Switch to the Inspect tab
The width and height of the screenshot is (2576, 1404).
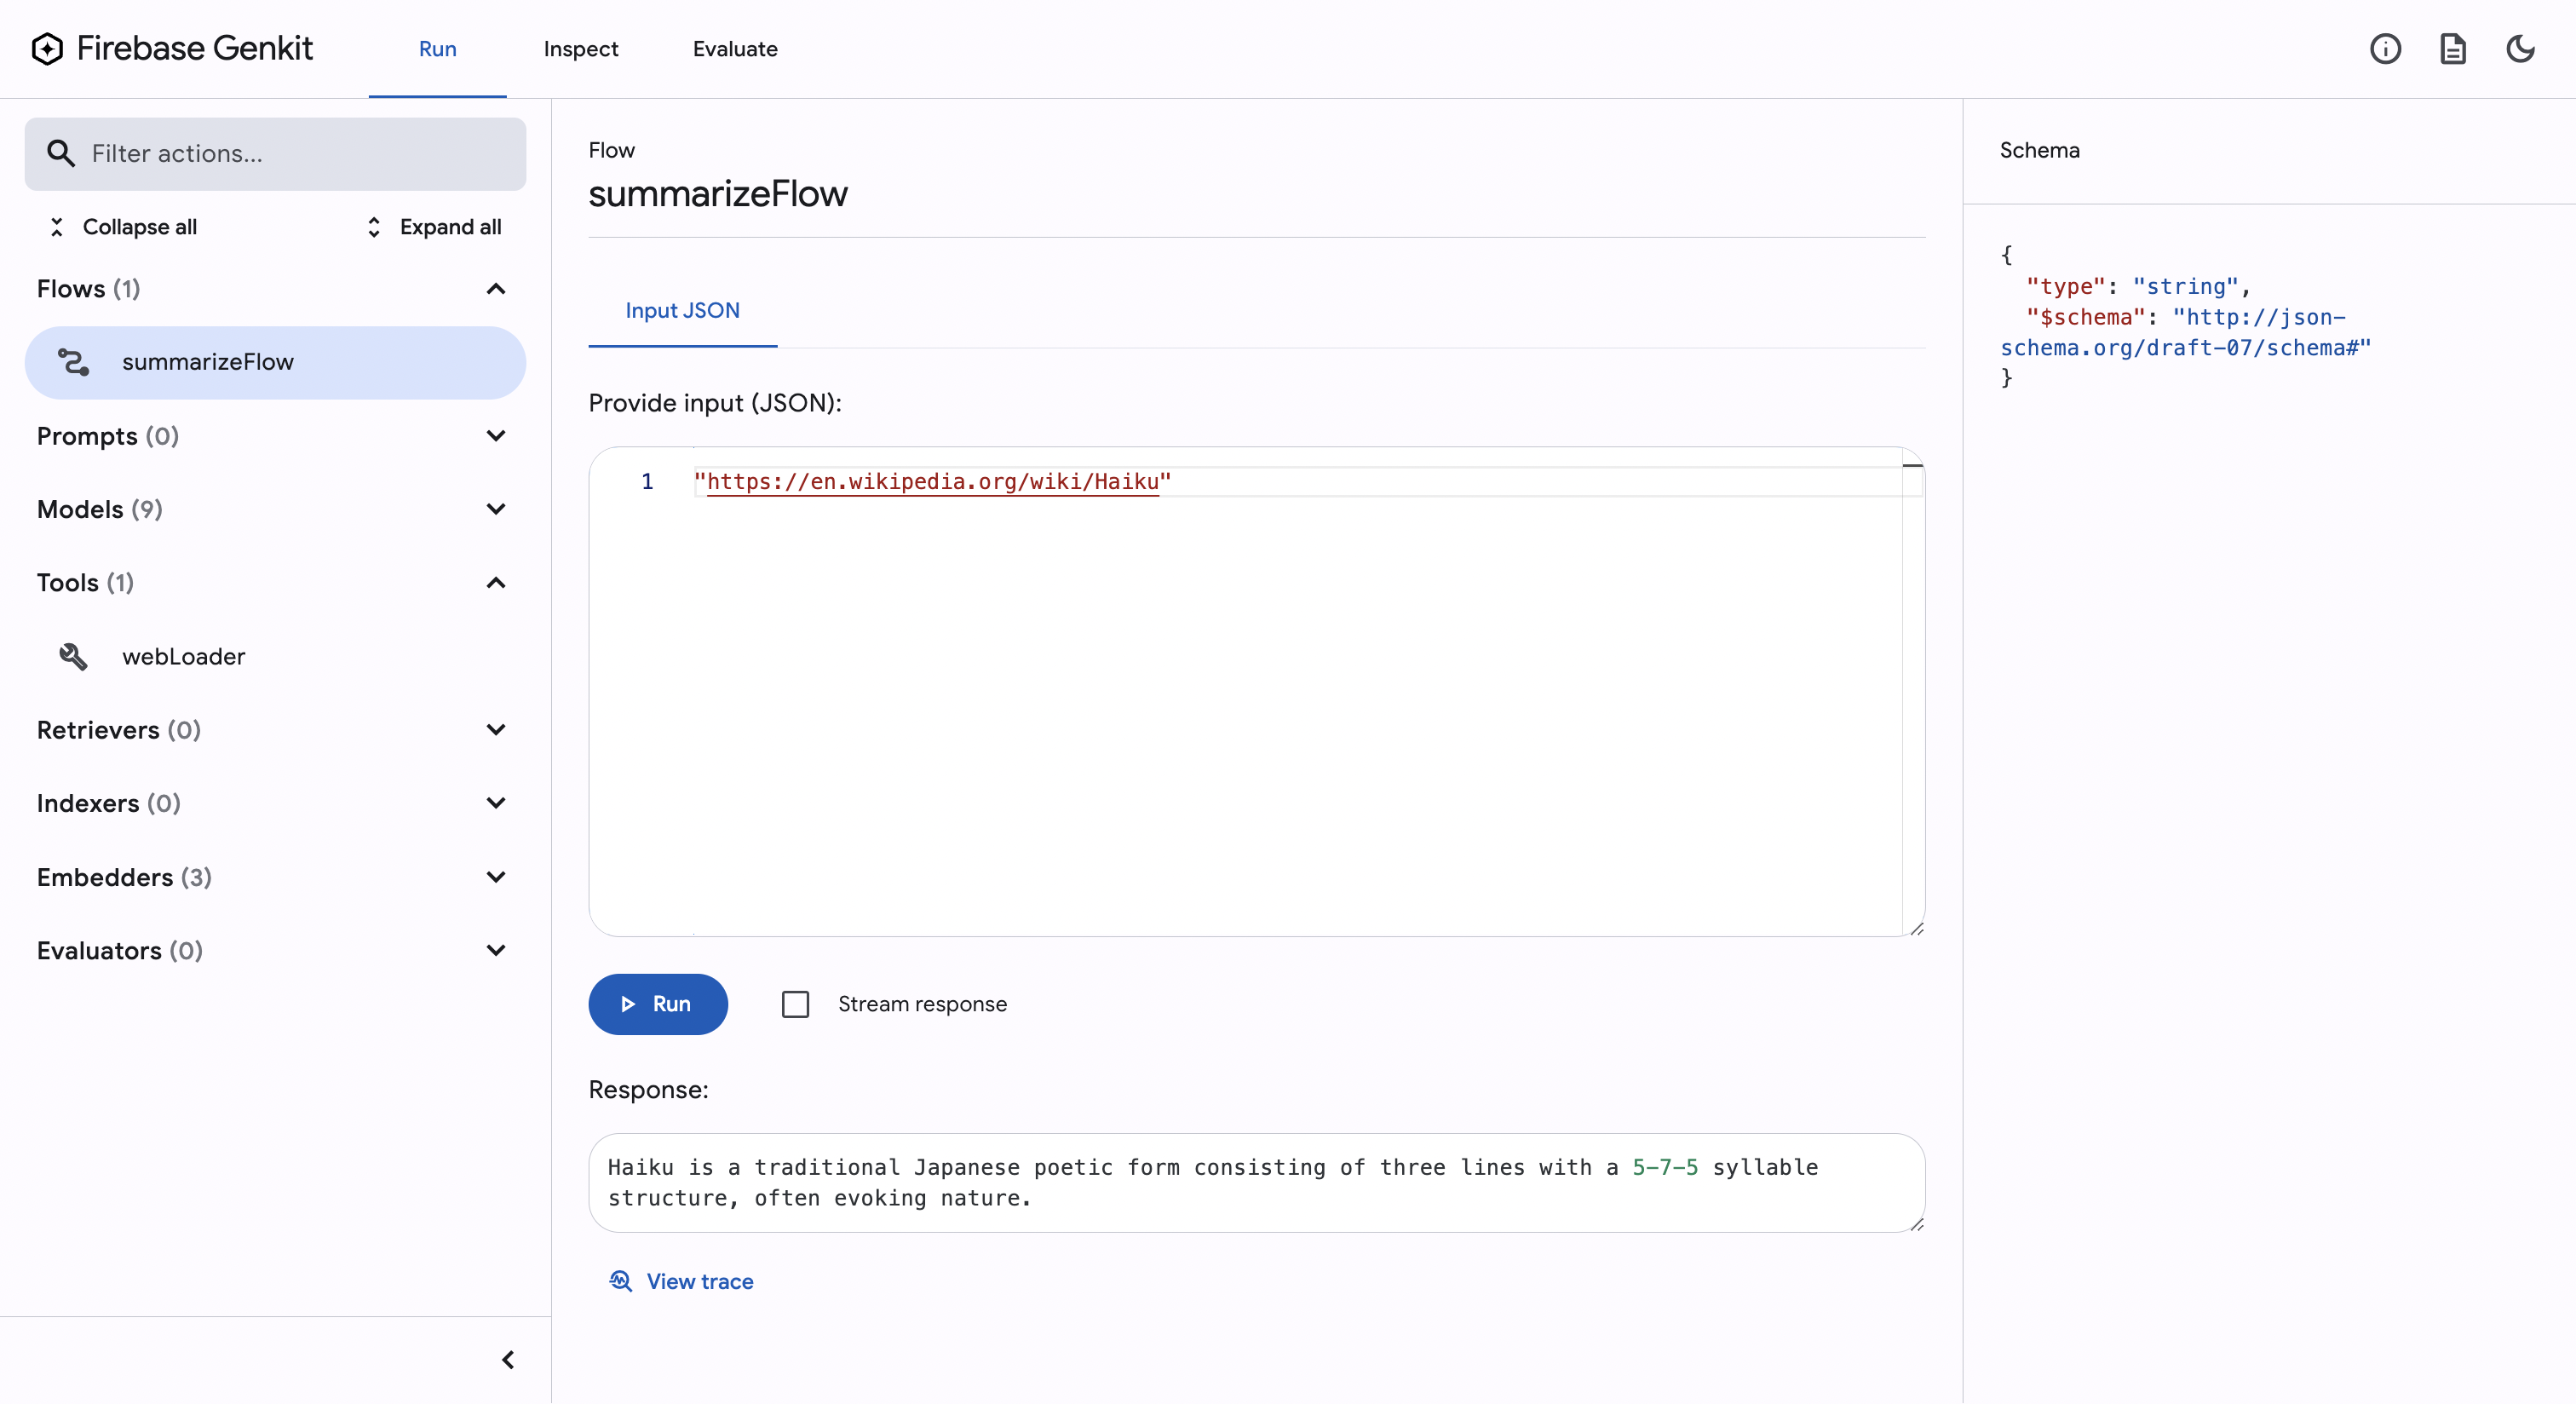tap(580, 49)
